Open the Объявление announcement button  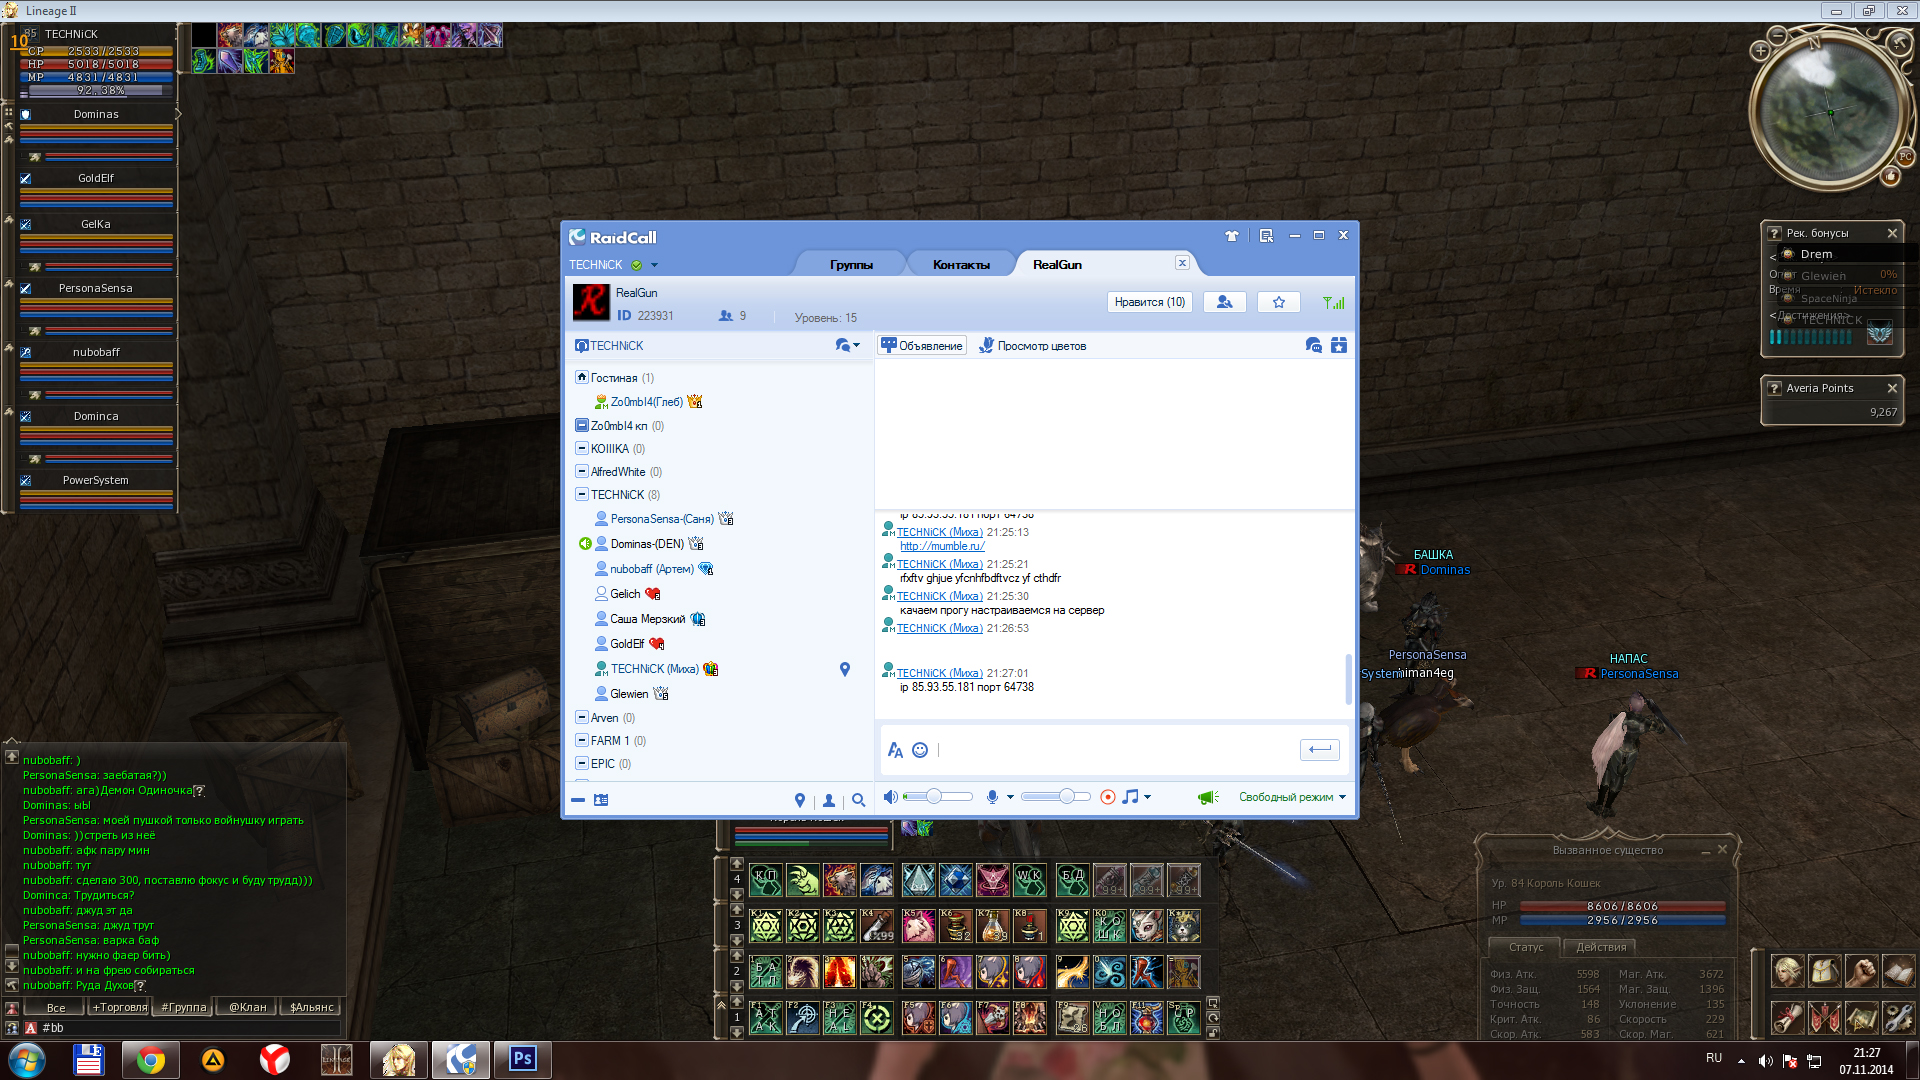tap(922, 345)
